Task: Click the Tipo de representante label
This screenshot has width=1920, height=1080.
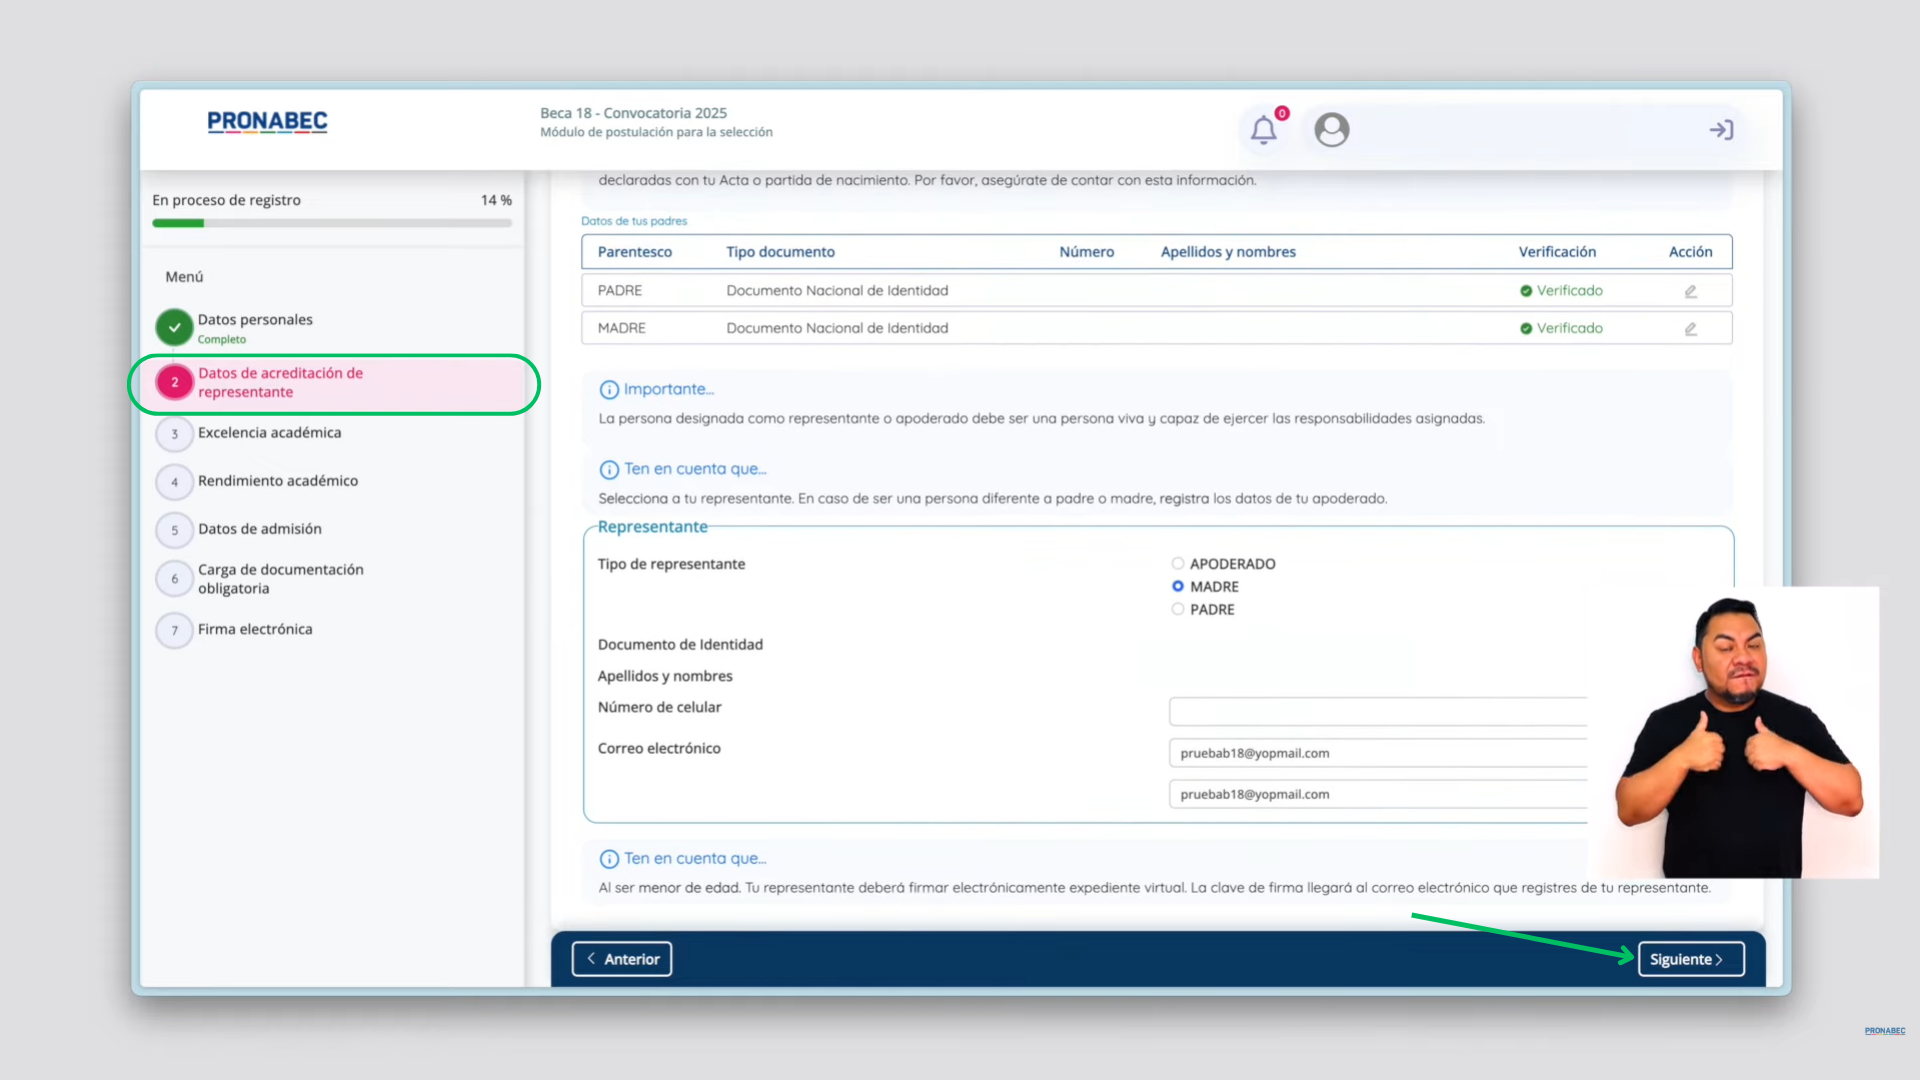Action: (671, 564)
